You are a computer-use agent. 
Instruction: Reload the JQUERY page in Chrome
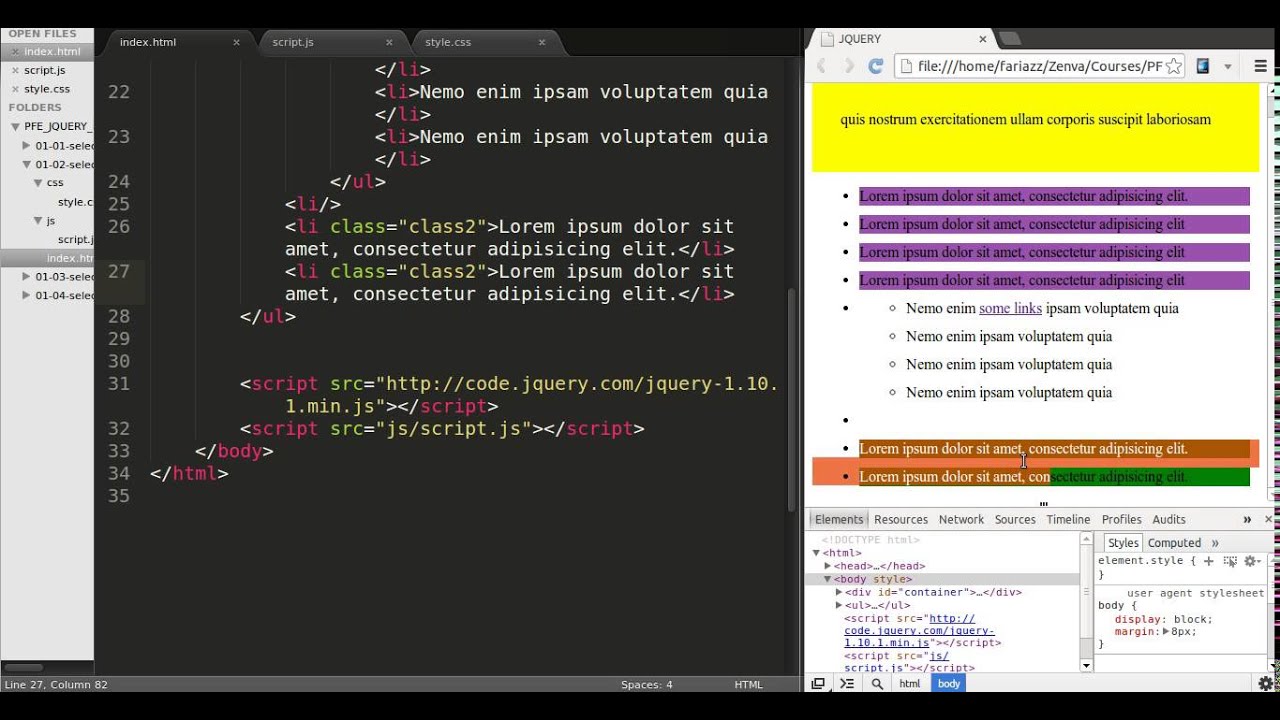point(876,66)
